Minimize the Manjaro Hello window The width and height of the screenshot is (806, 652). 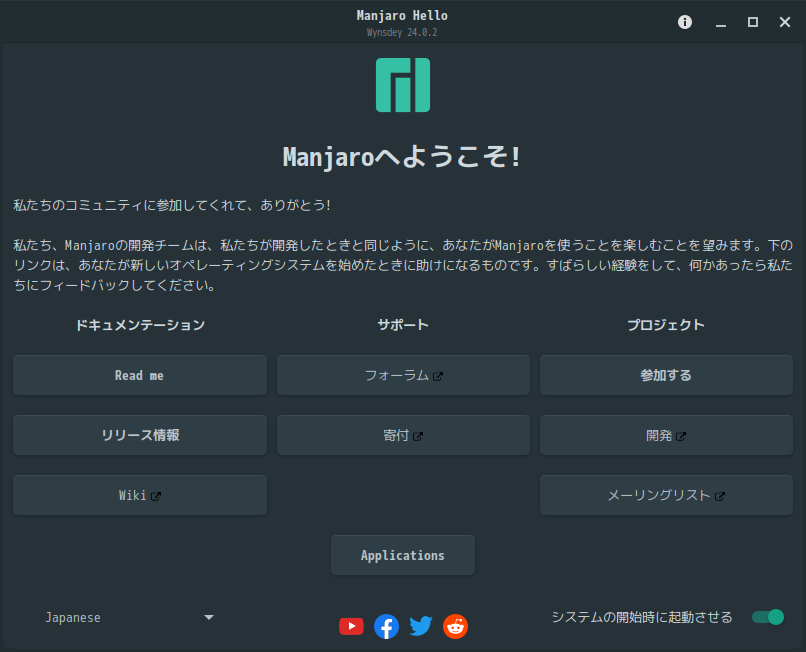(x=721, y=22)
